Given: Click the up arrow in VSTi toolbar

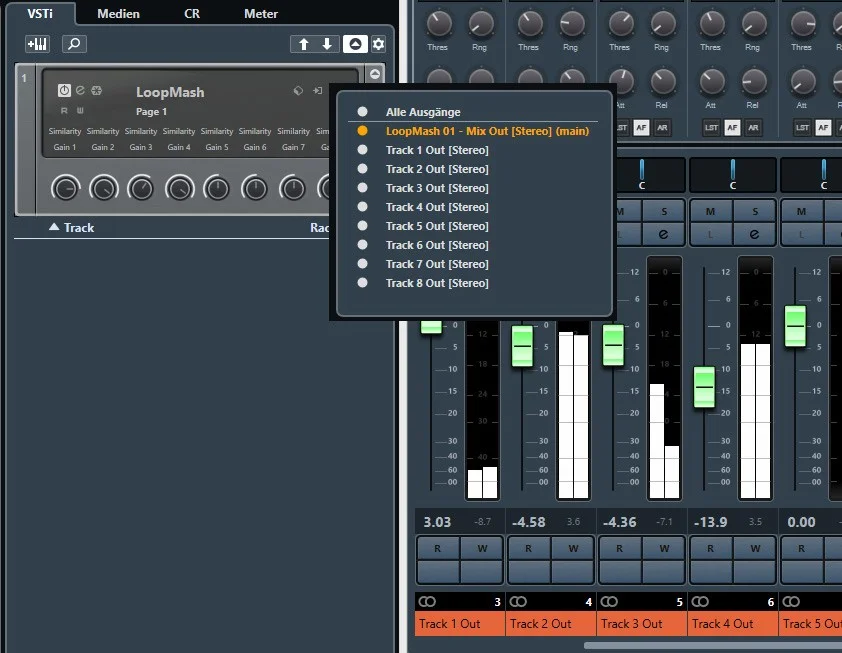Looking at the screenshot, I should pos(303,44).
